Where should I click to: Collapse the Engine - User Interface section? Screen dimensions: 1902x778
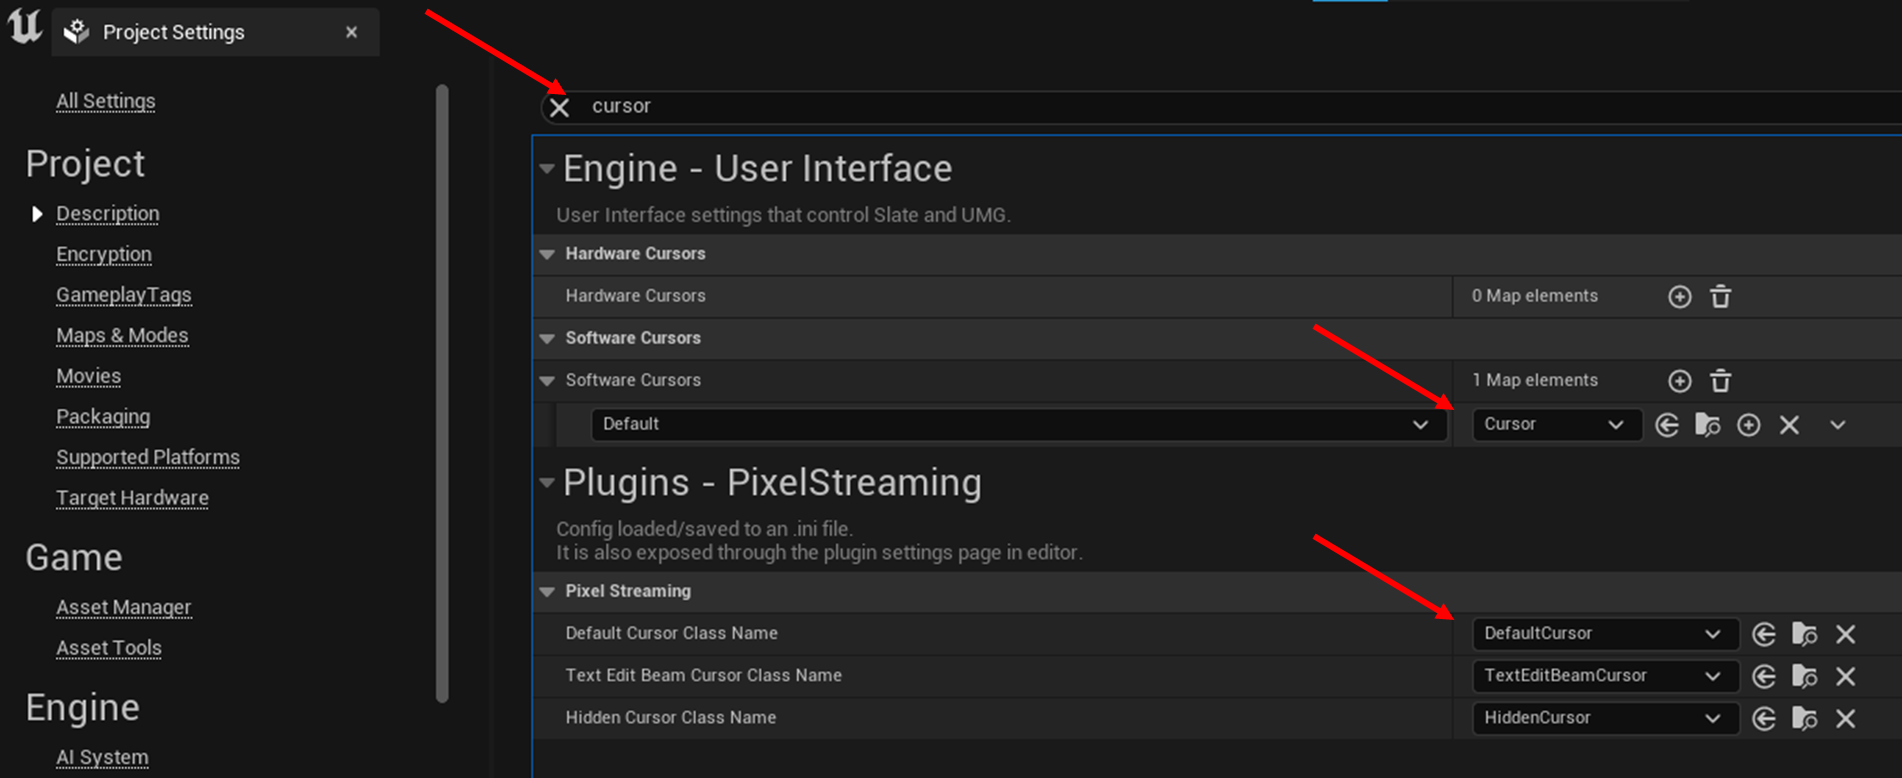coord(547,169)
